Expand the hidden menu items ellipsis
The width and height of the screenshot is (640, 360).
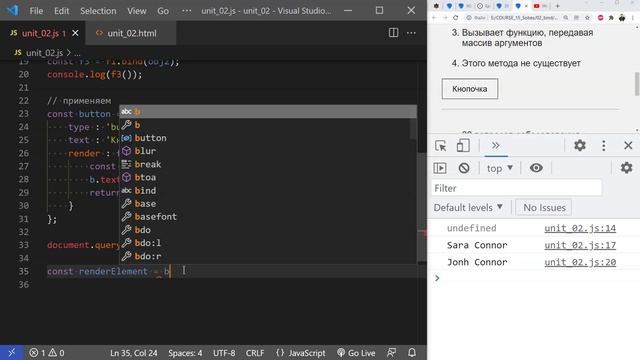click(x=186, y=11)
